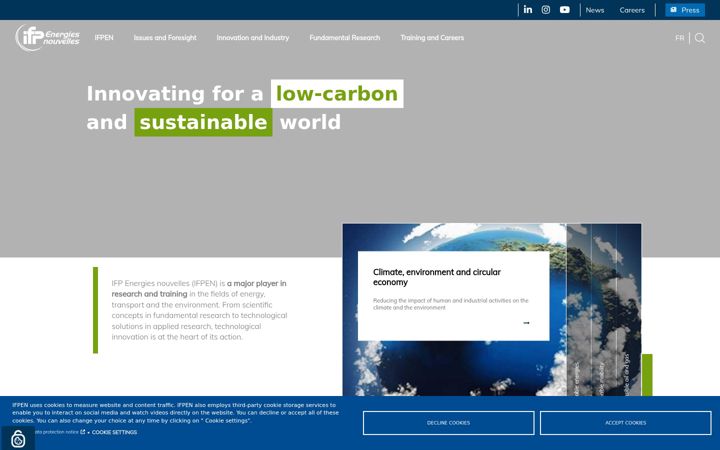Viewport: 720px width, 450px height.
Task: Click the 'low-carbon' highlighted headline word
Action: pos(337,94)
